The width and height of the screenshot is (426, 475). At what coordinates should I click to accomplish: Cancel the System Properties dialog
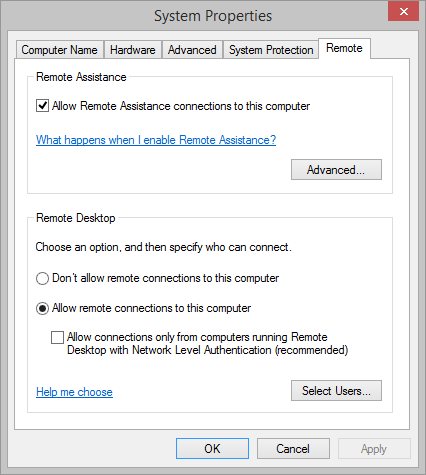[x=293, y=449]
